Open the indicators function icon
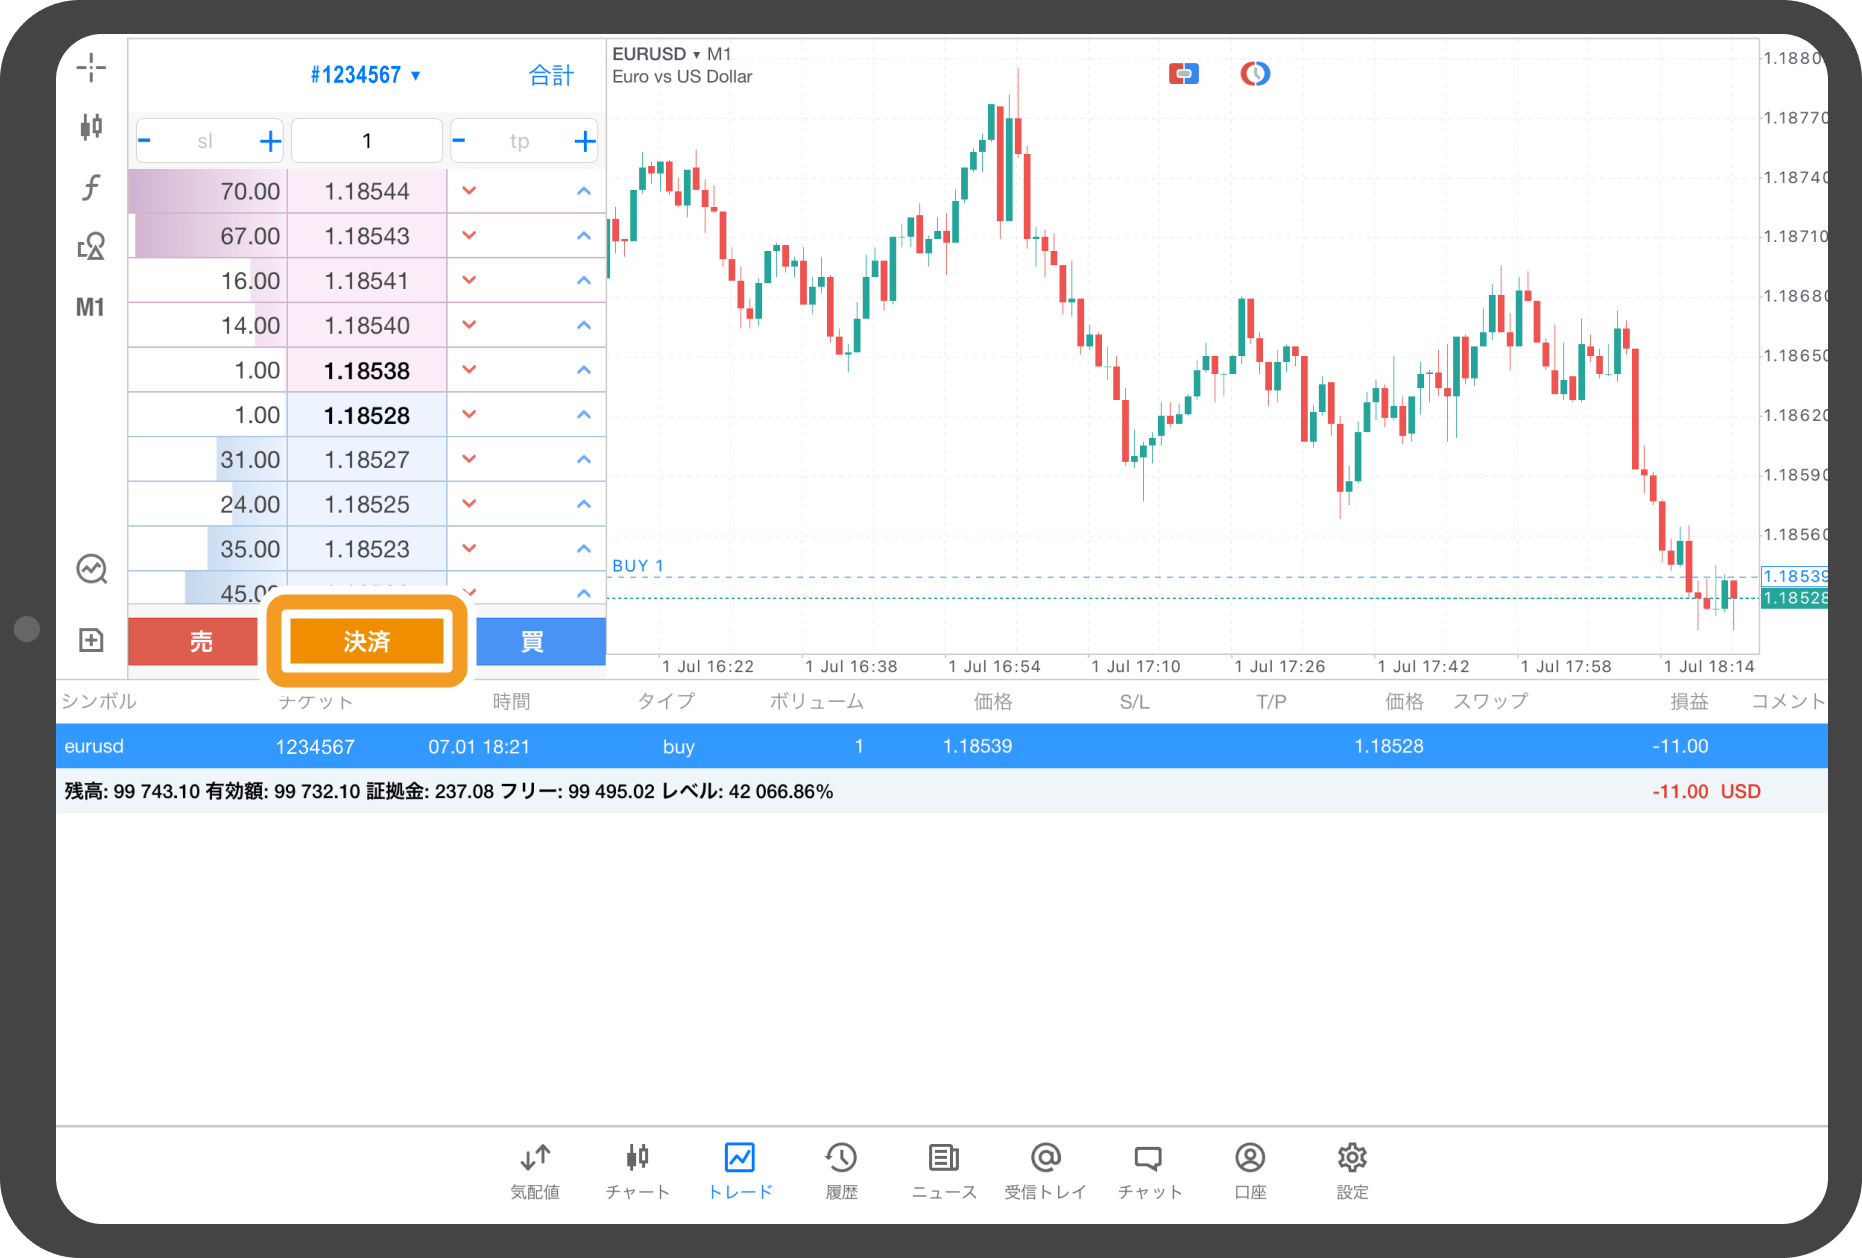The image size is (1862, 1258). [x=91, y=187]
